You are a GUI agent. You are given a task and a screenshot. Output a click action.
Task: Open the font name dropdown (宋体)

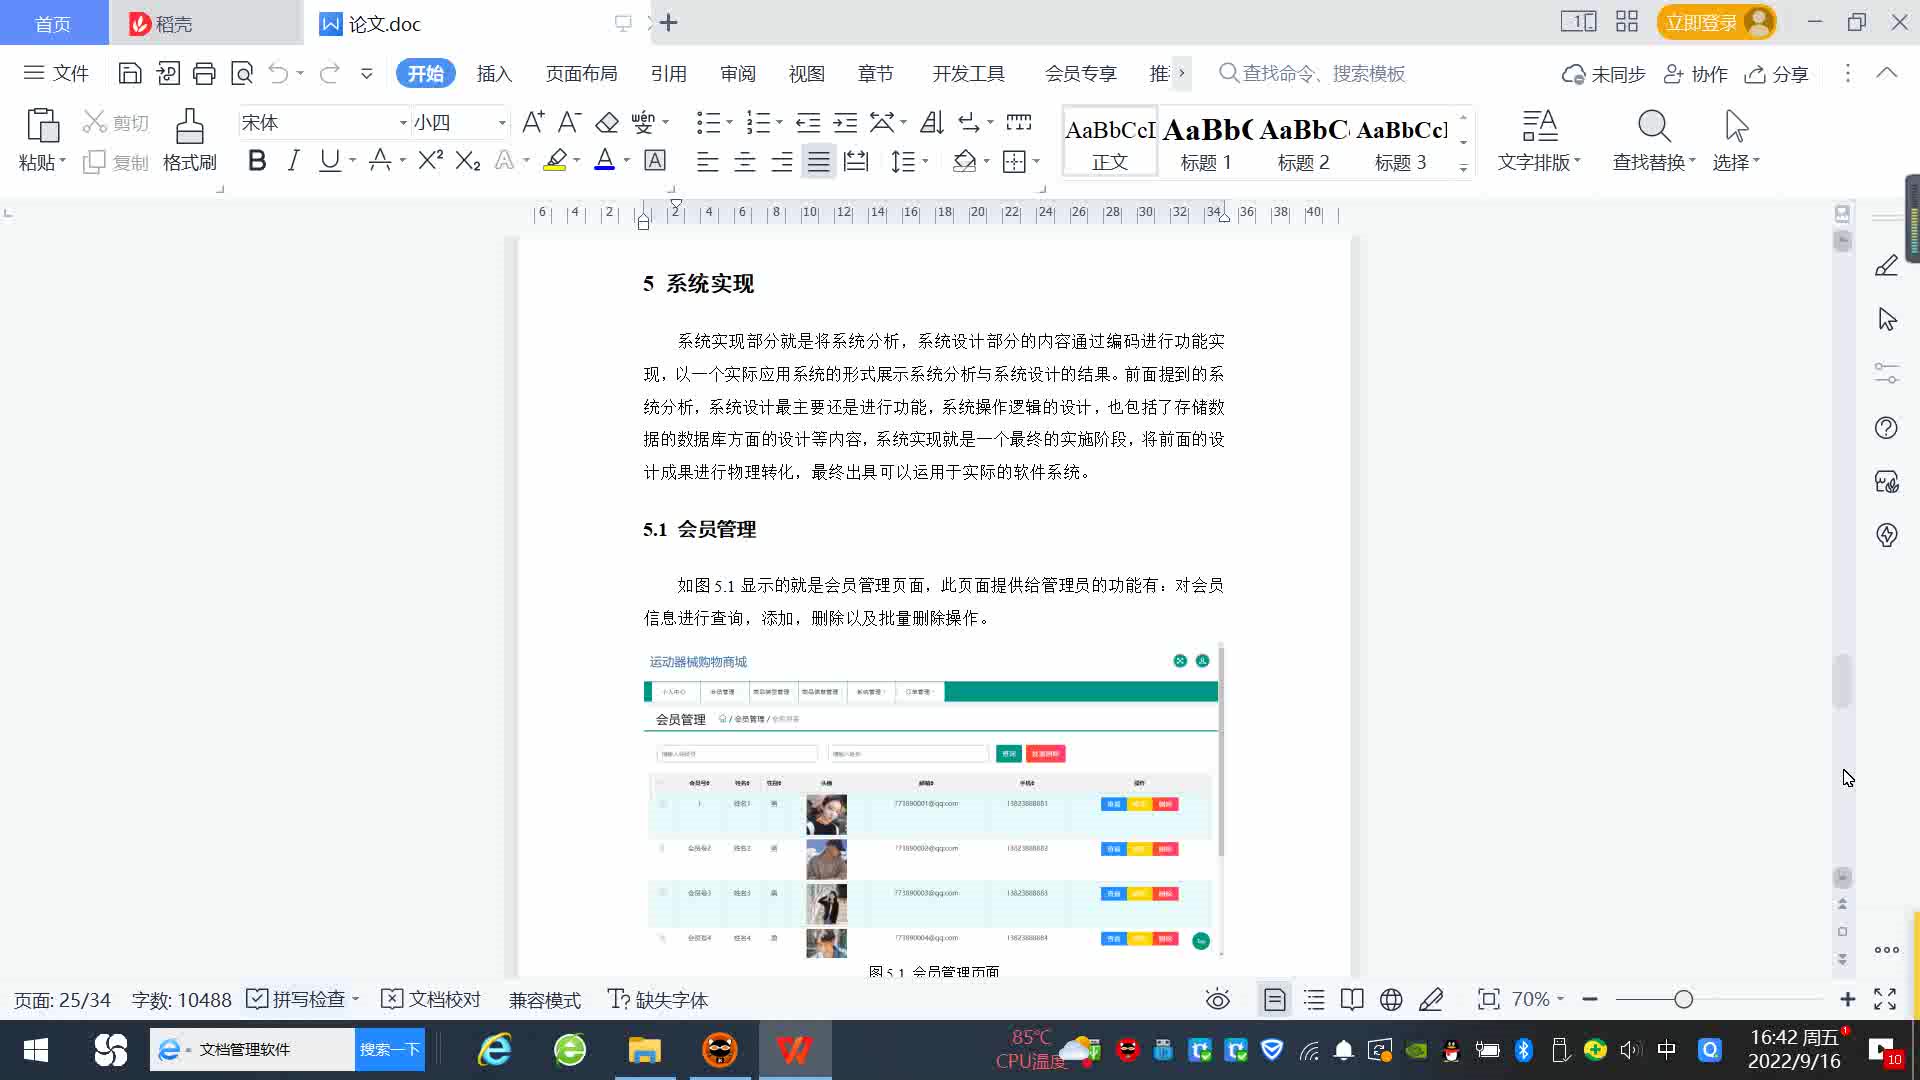403,123
